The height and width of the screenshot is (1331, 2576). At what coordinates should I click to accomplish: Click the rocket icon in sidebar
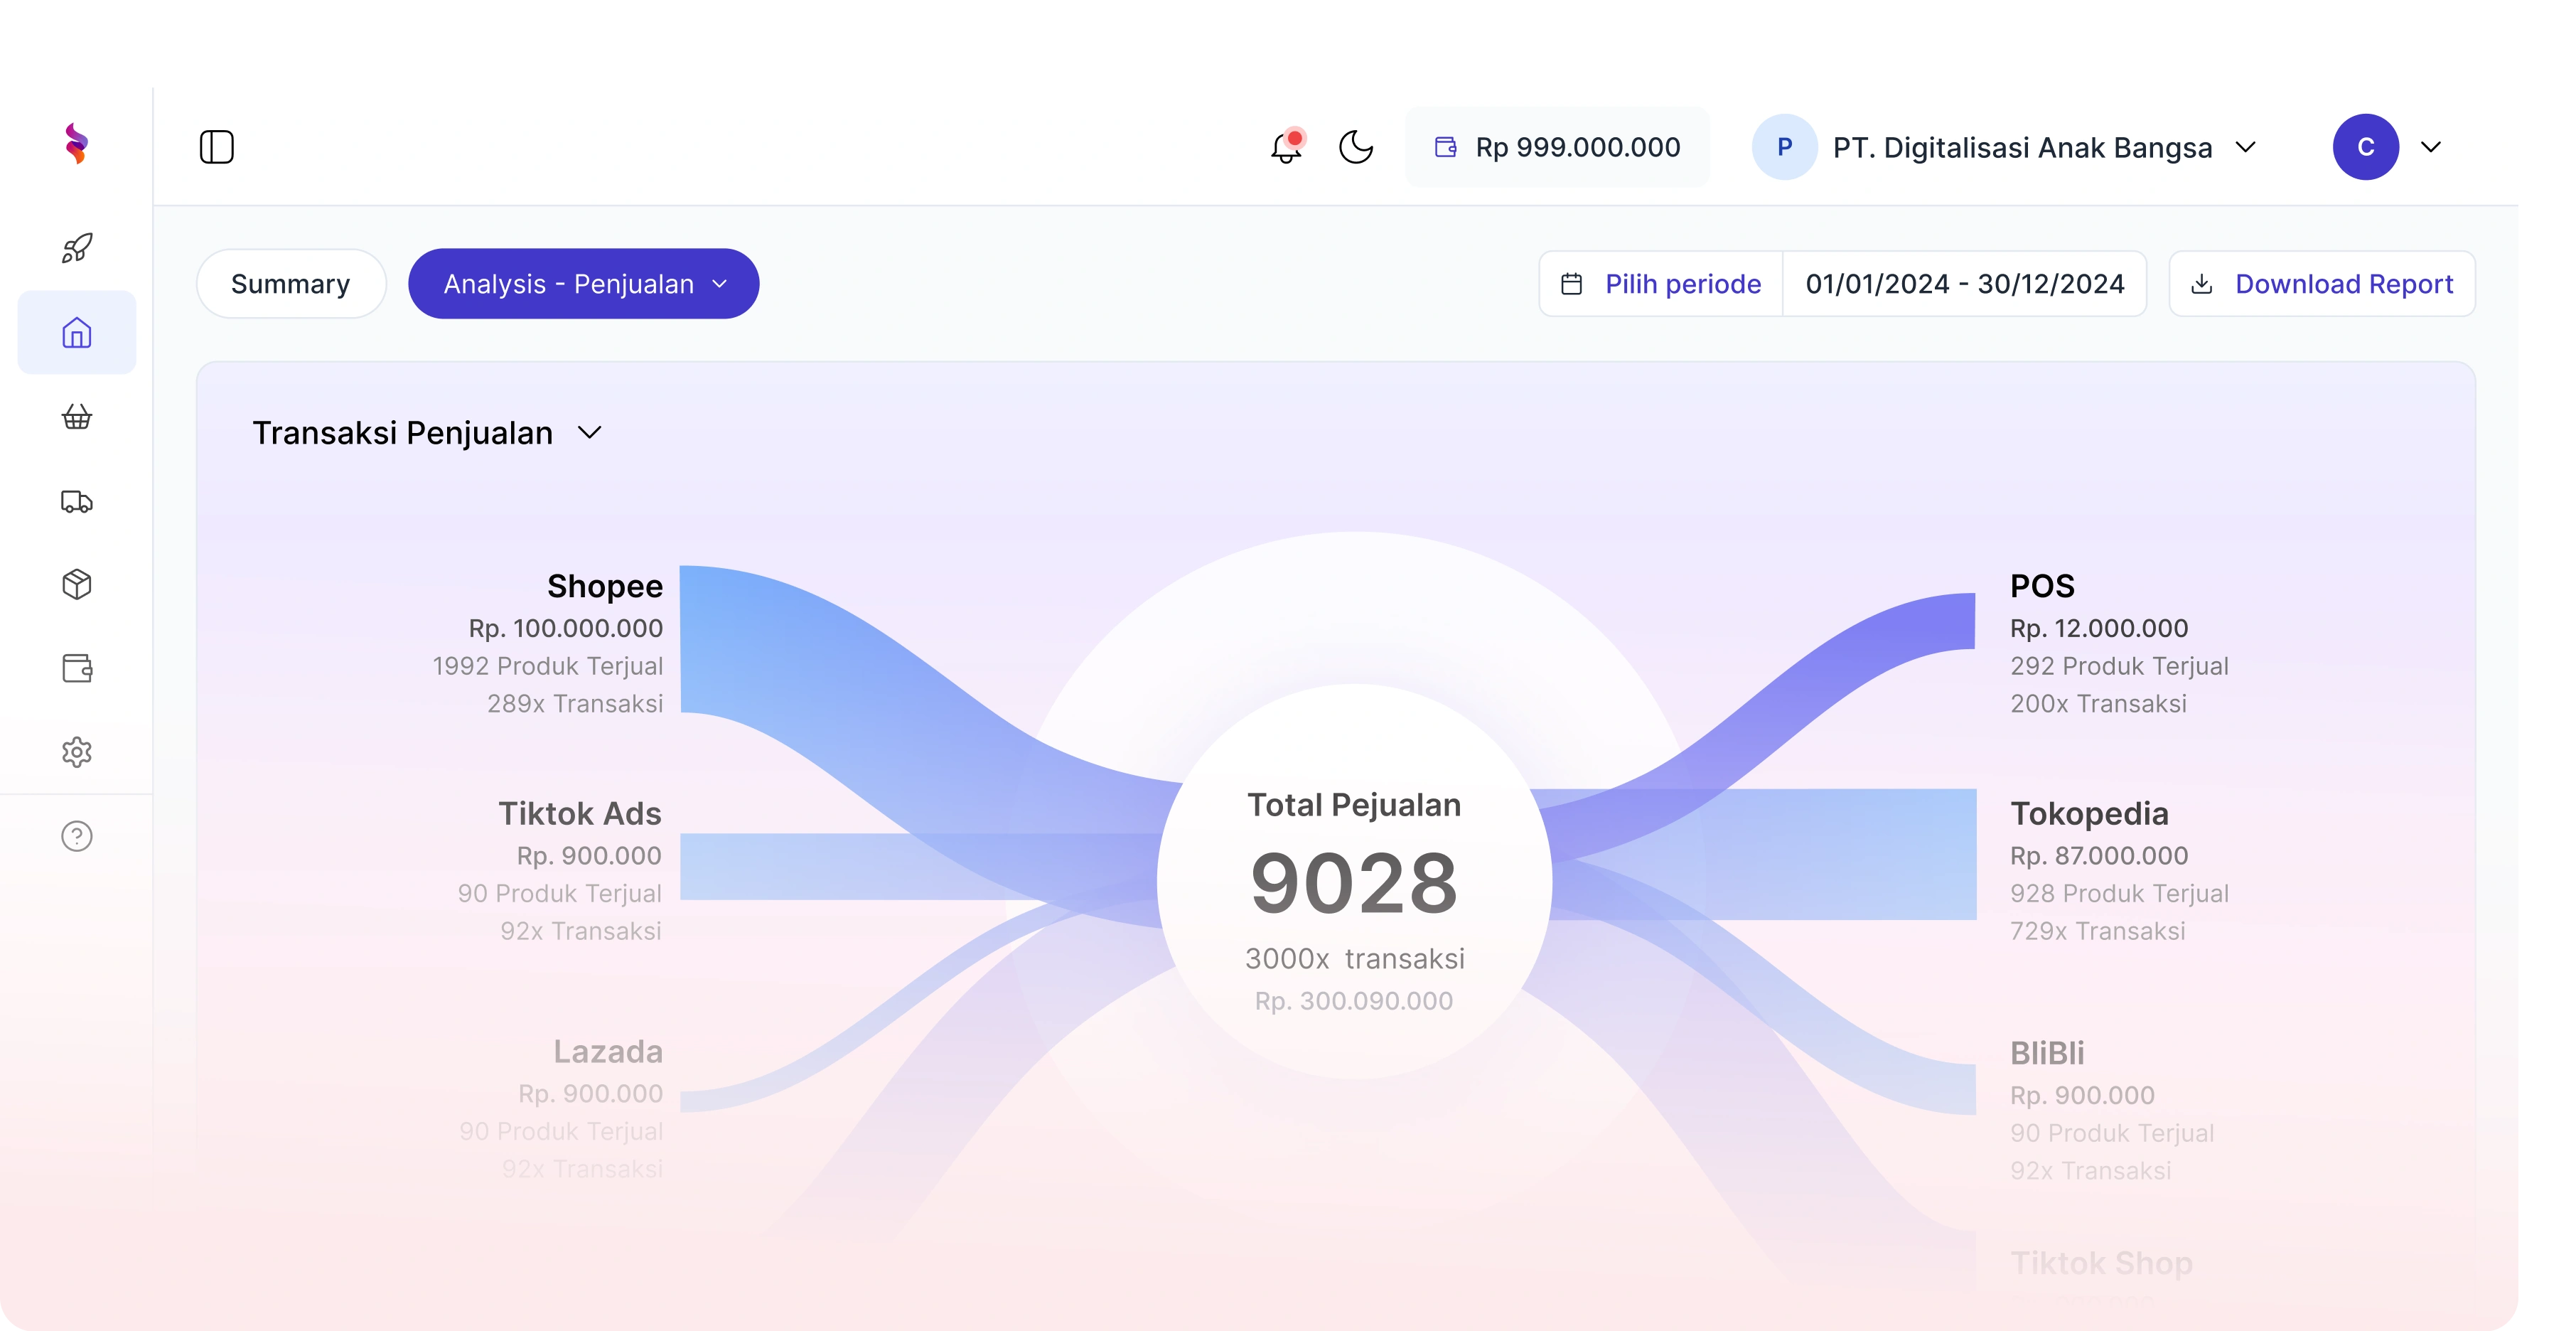[77, 248]
